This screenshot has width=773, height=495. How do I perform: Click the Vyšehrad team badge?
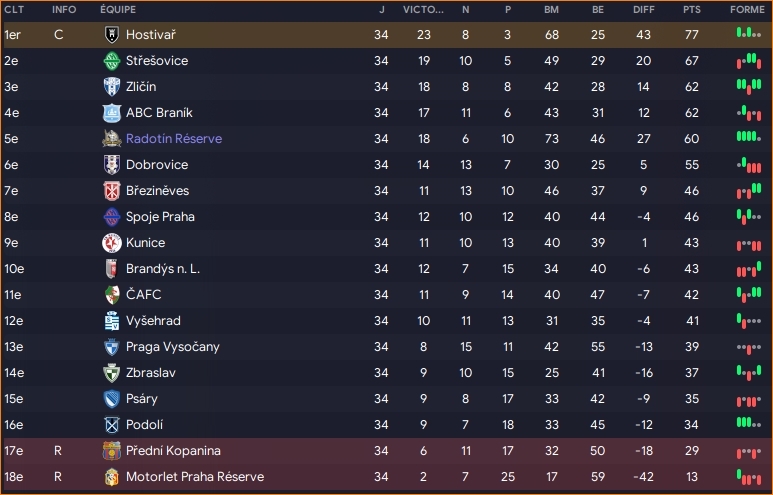pos(111,321)
